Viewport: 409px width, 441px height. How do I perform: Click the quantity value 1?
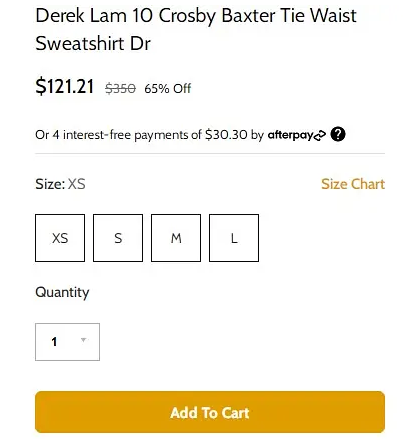click(54, 342)
